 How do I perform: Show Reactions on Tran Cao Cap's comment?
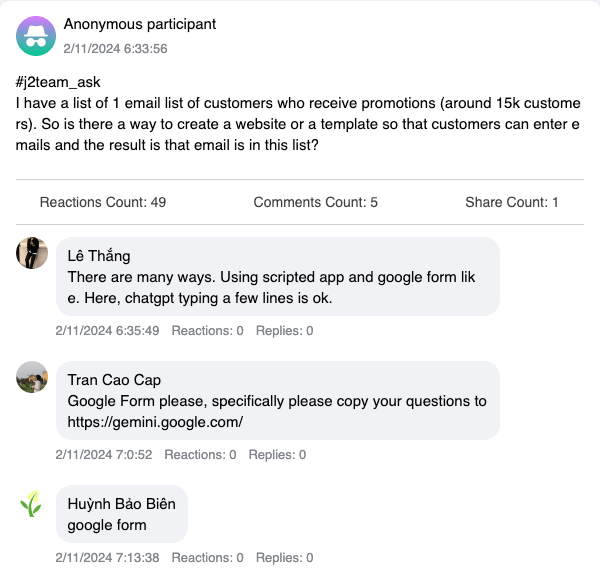[200, 454]
